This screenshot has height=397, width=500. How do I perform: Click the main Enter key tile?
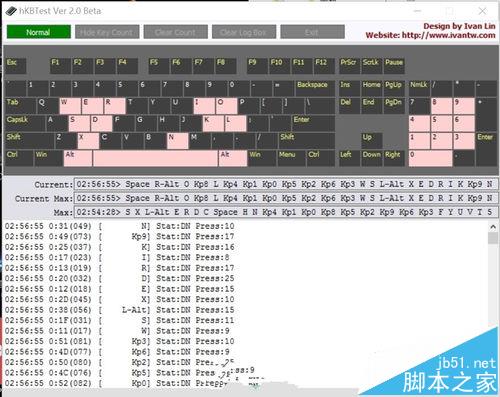313,123
